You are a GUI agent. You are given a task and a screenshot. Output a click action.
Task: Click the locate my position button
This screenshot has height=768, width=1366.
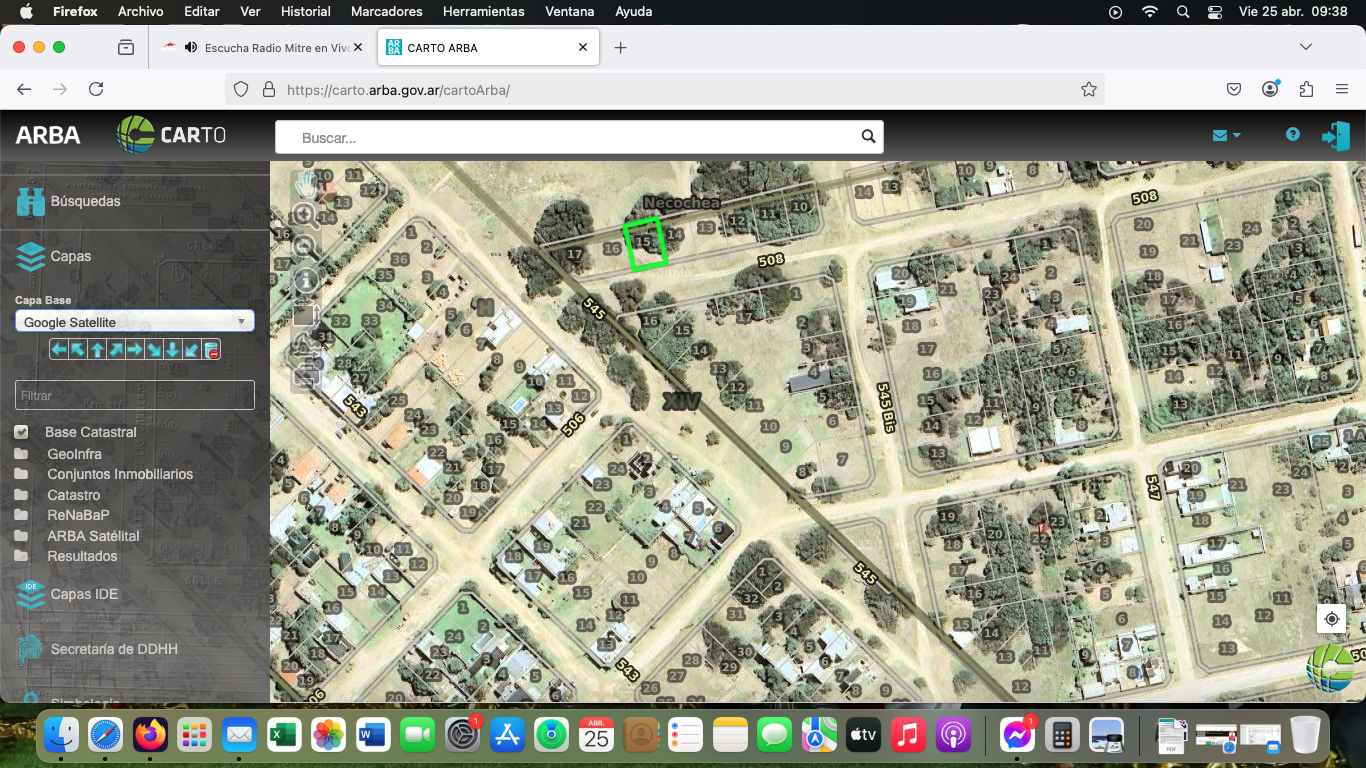tap(1331, 619)
